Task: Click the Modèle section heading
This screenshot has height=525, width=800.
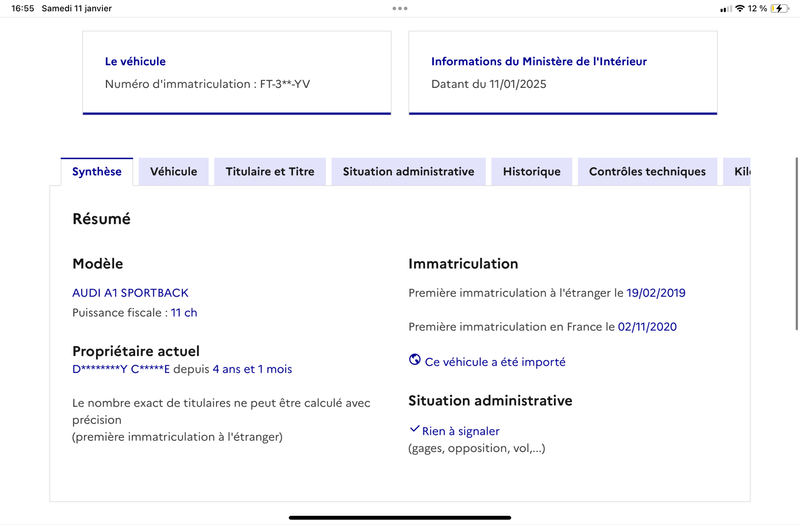Action: point(97,264)
